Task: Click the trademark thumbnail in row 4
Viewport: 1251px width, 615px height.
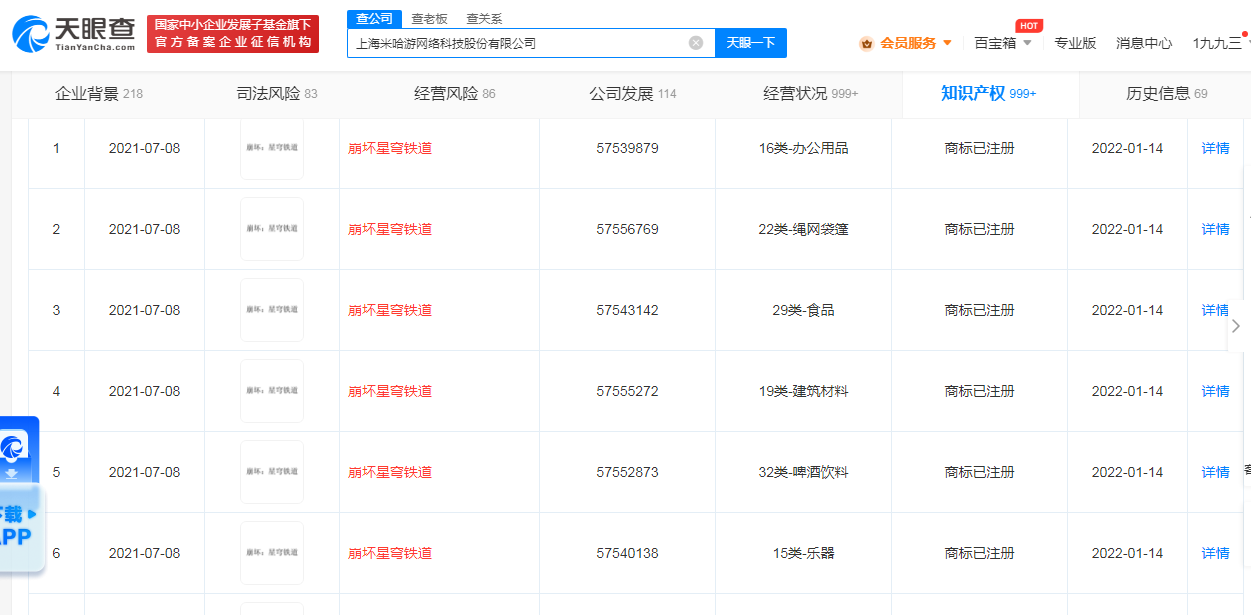Action: click(272, 391)
